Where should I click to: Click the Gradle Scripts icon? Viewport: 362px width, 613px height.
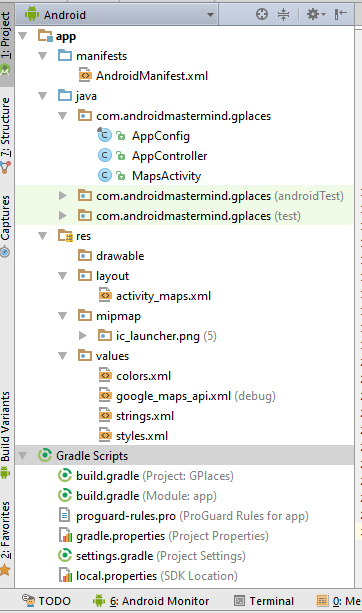point(45,455)
